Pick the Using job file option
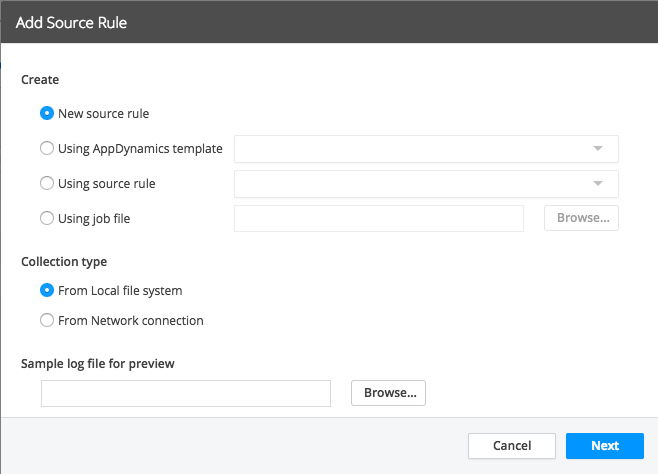 [x=47, y=218]
